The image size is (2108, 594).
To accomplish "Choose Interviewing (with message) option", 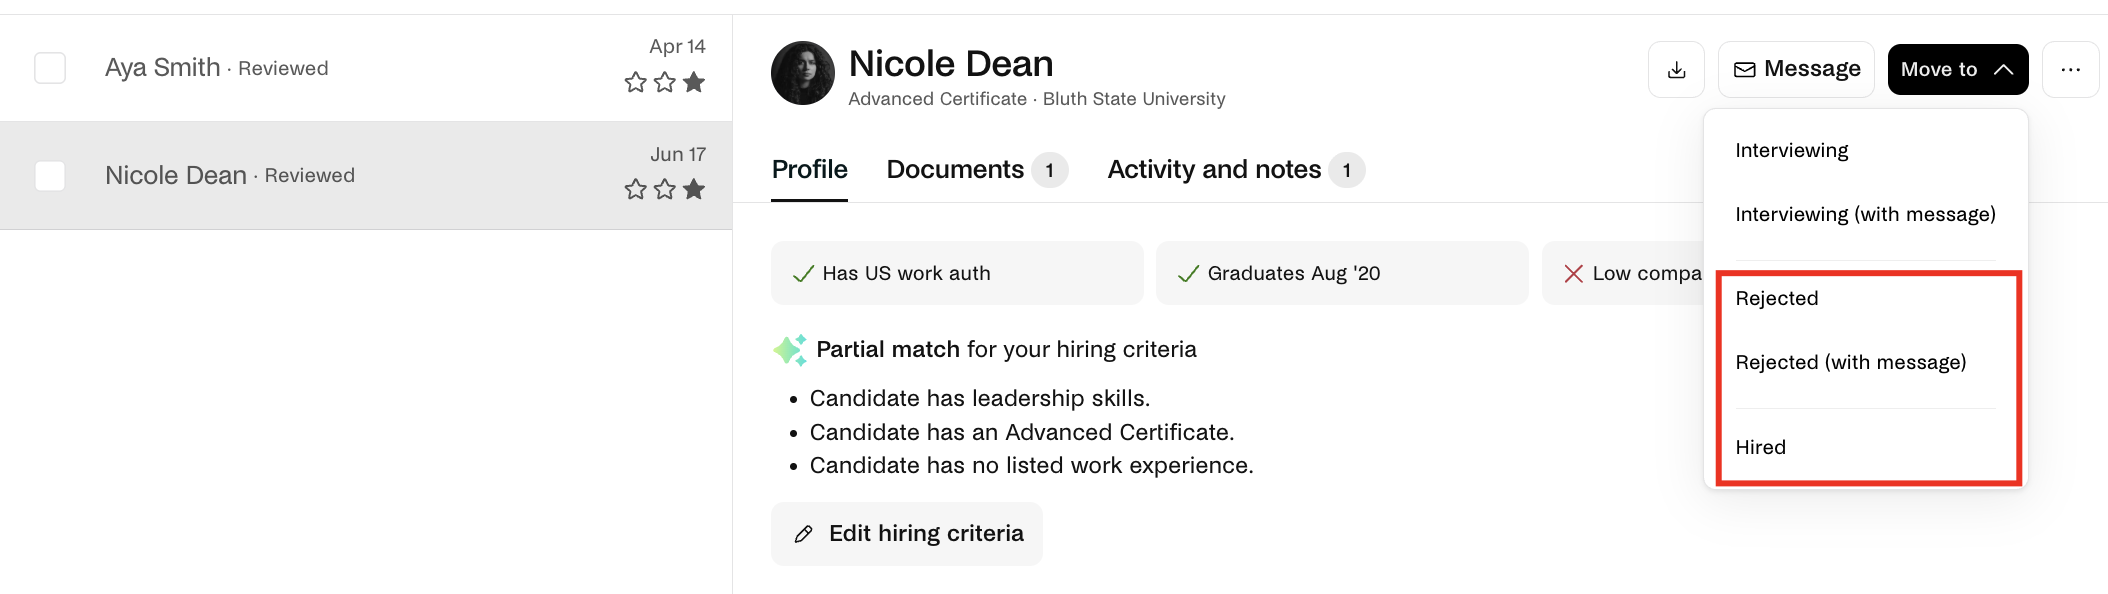I will 1866,214.
